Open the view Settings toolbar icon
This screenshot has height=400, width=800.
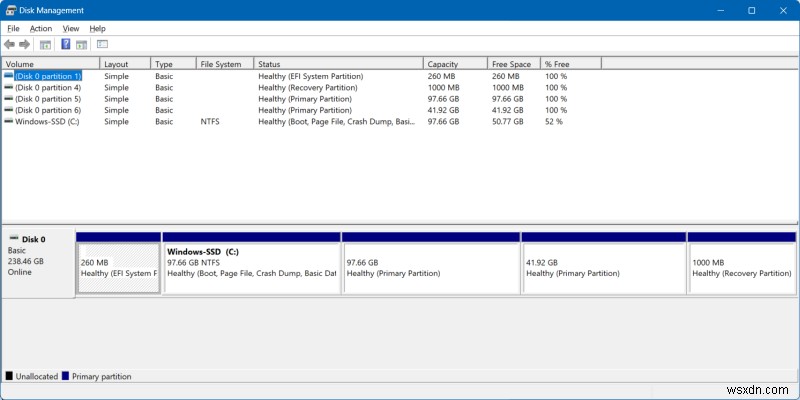pos(102,44)
